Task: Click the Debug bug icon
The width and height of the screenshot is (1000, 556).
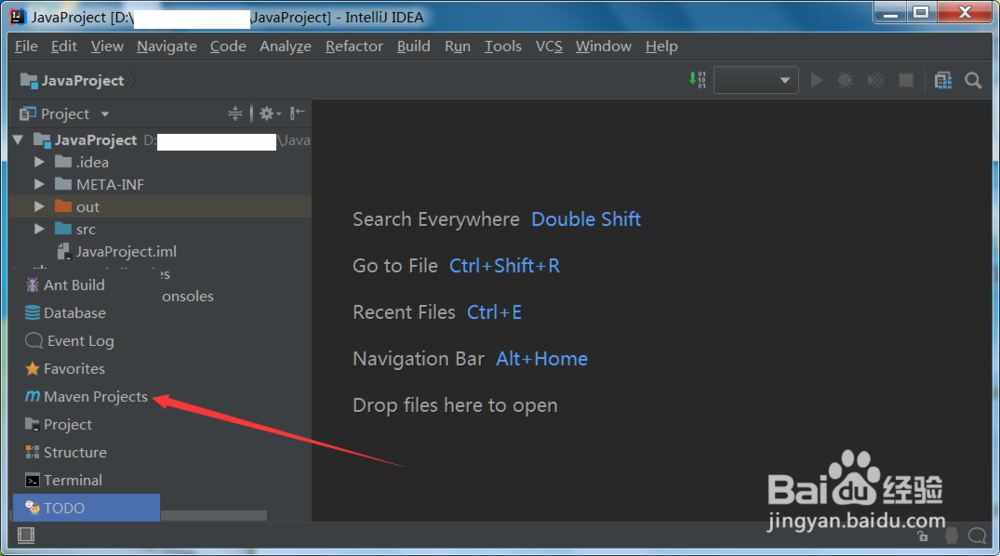Action: pyautogui.click(x=846, y=80)
